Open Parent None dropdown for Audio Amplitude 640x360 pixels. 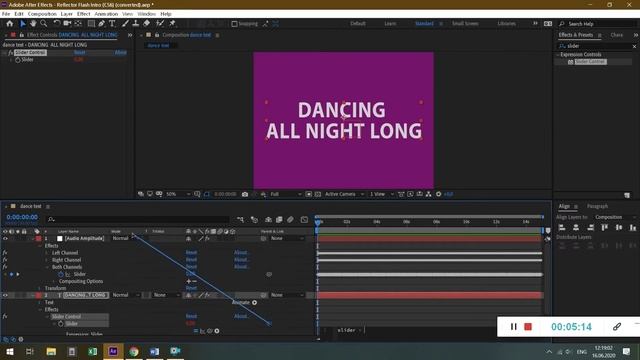pos(287,238)
